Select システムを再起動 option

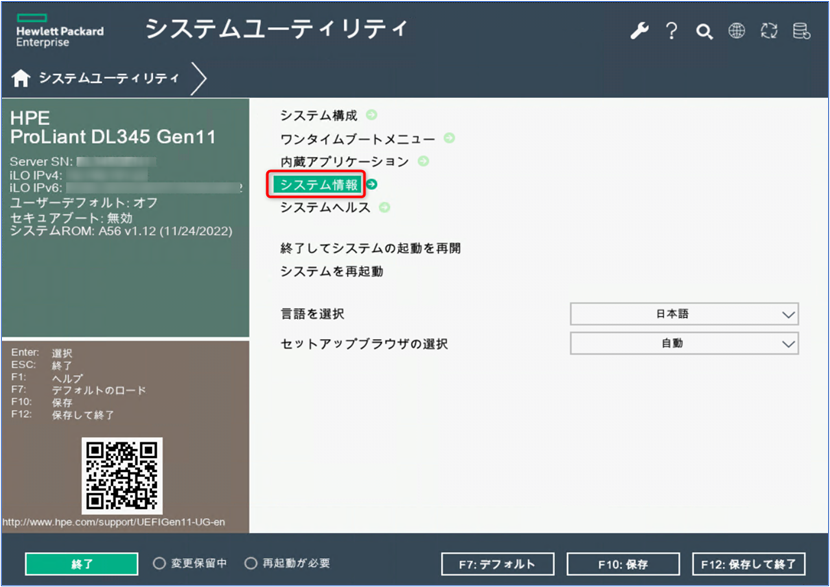point(331,272)
